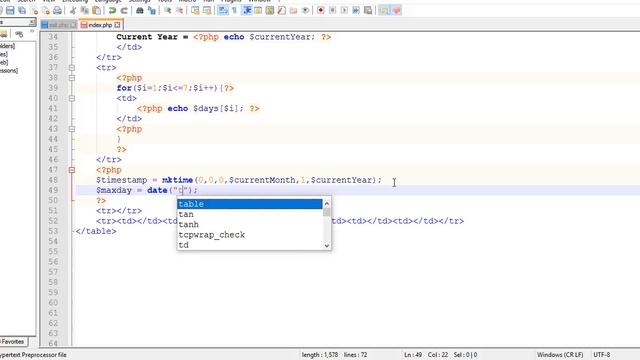The width and height of the screenshot is (640, 360).
Task: Click the macro Playback icon
Action: click(x=344, y=10)
